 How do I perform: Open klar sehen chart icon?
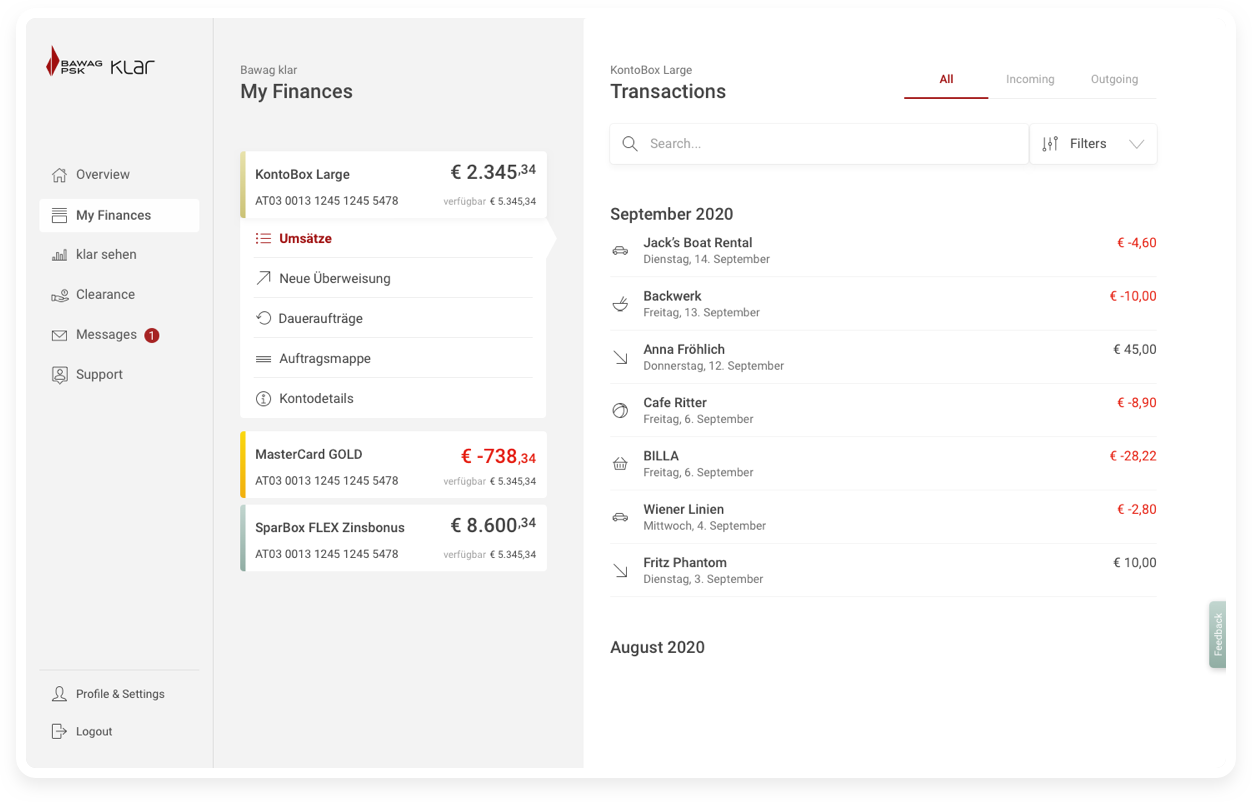pyautogui.click(x=59, y=255)
